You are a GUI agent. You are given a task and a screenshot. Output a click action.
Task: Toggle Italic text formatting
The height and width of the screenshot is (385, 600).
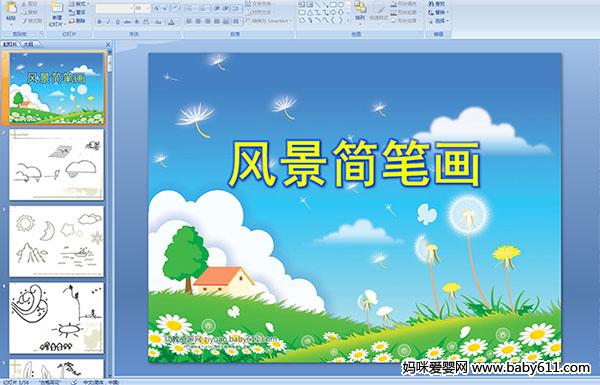coord(108,22)
